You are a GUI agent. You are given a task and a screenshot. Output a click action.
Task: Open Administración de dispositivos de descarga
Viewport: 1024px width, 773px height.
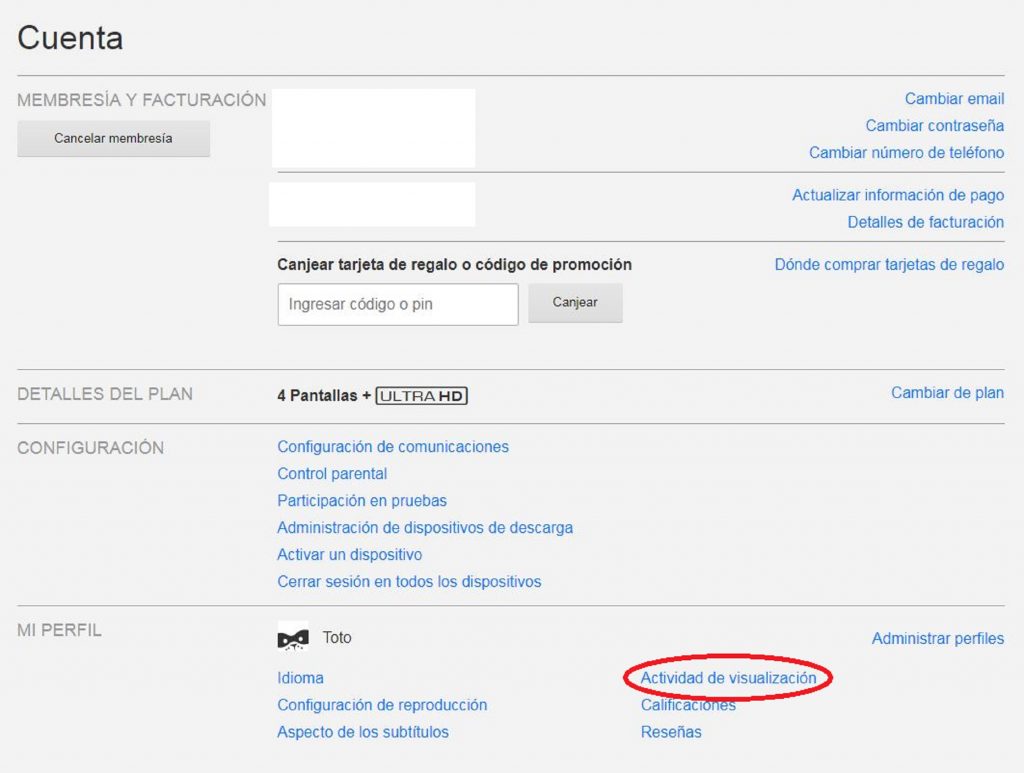click(x=425, y=528)
